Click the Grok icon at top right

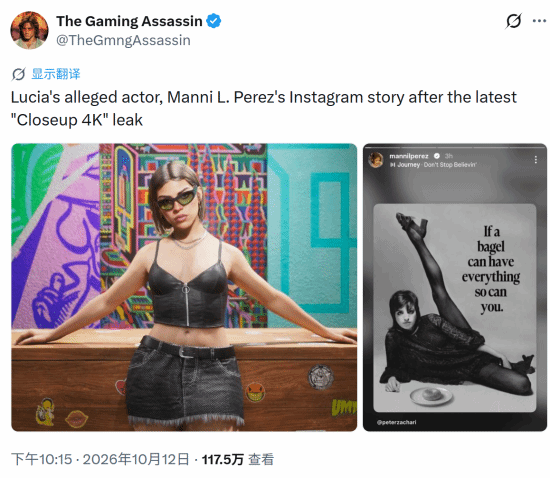click(514, 21)
